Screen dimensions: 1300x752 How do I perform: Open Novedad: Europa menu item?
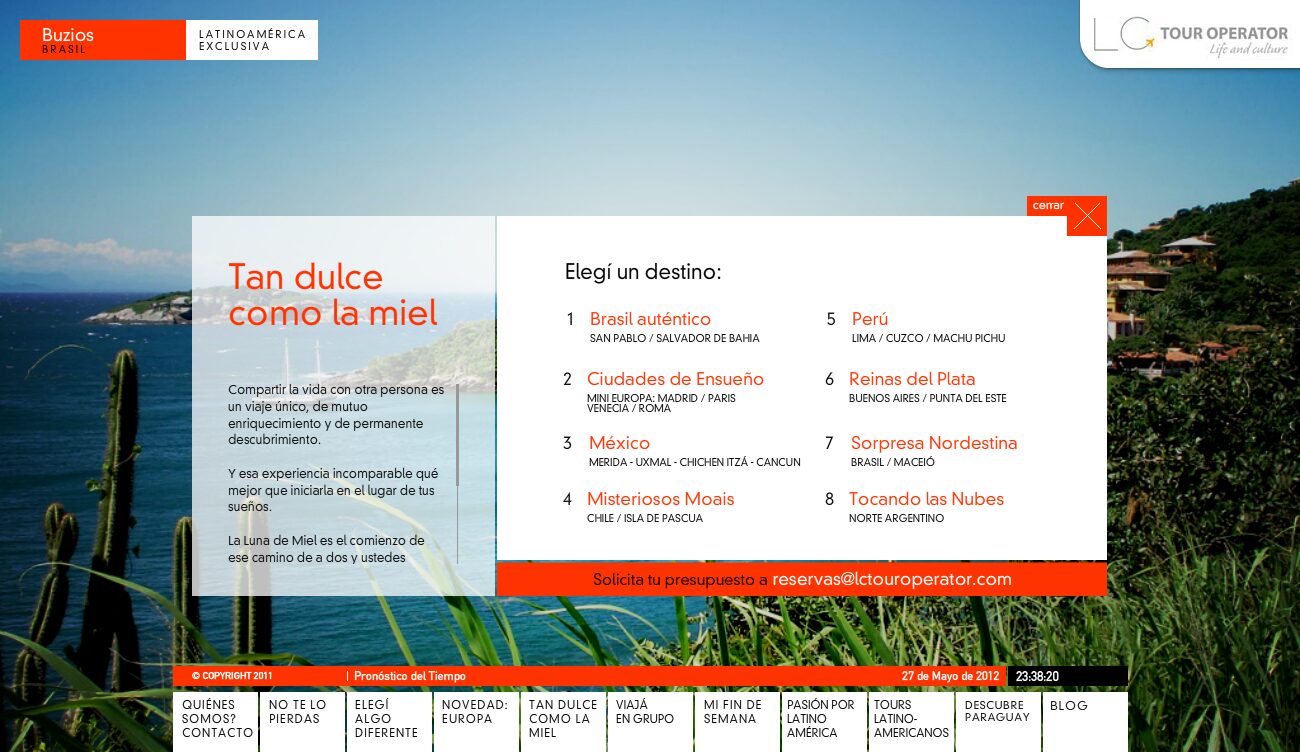pos(476,719)
